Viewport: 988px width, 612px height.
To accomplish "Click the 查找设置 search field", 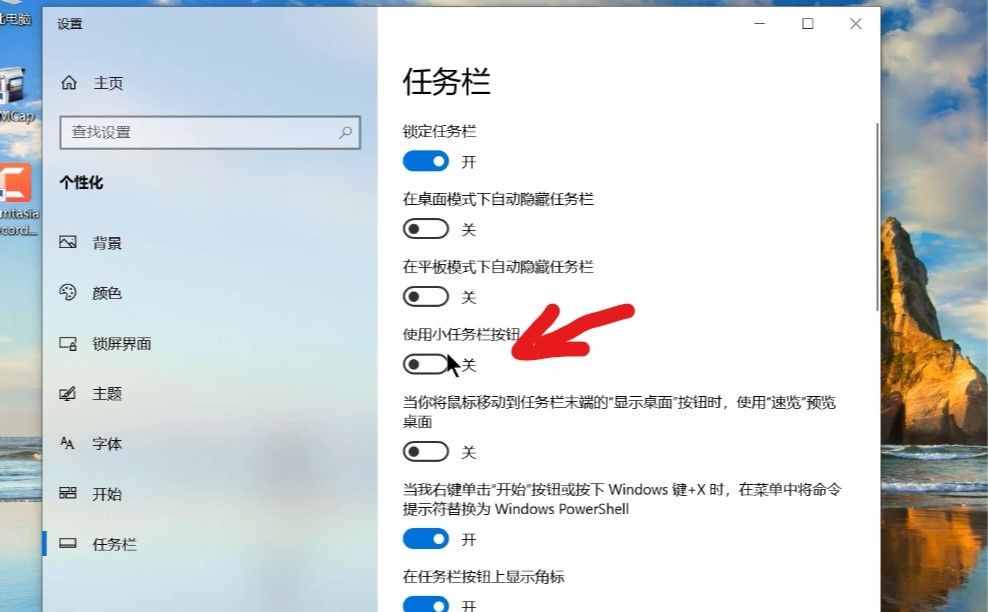I will (x=210, y=132).
